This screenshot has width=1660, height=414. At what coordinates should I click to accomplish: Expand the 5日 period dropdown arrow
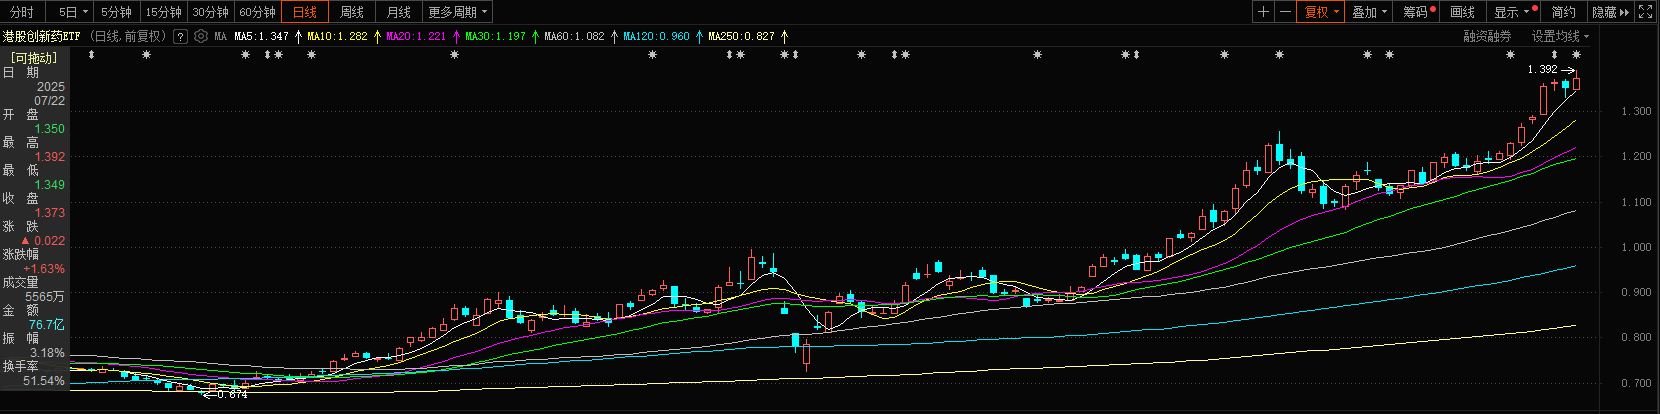click(x=84, y=12)
